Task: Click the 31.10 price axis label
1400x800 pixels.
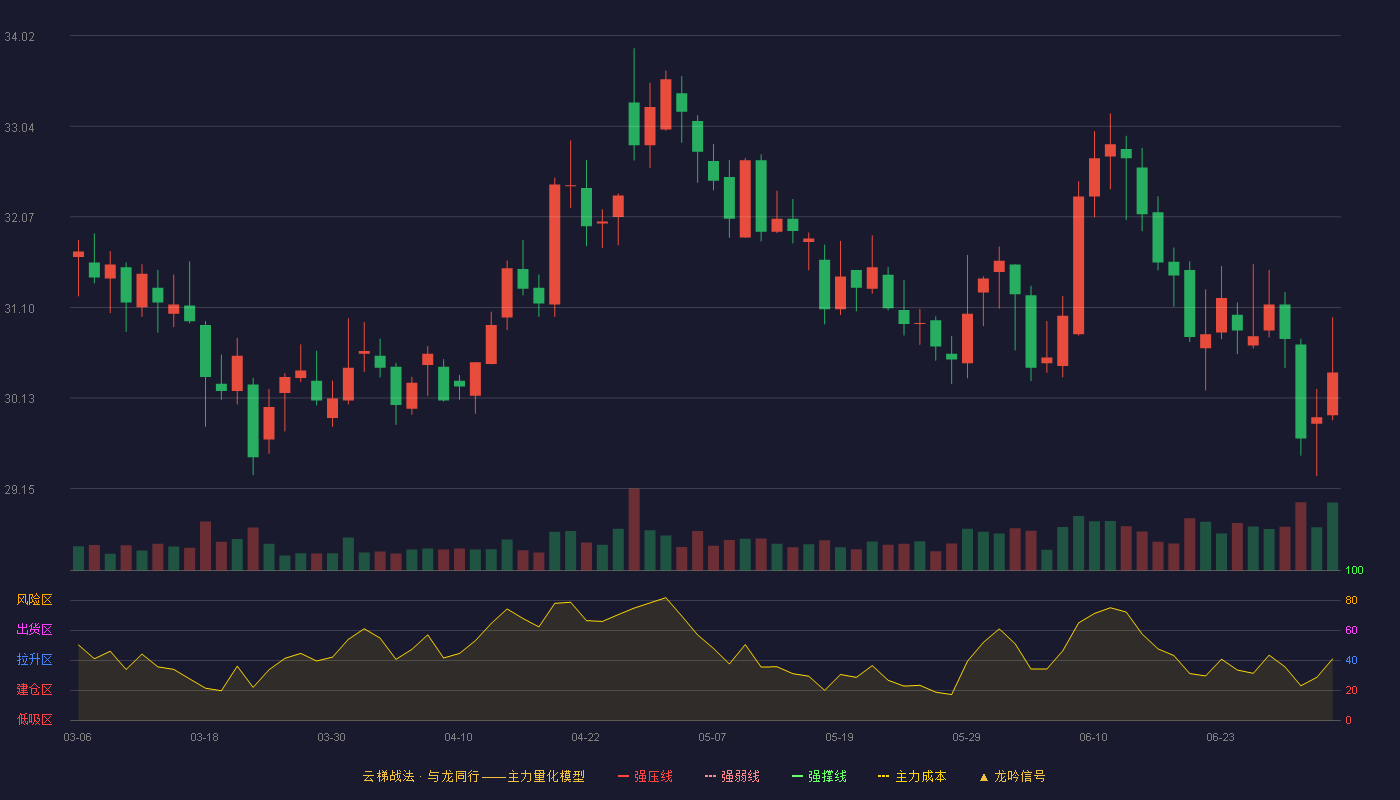Action: coord(20,309)
